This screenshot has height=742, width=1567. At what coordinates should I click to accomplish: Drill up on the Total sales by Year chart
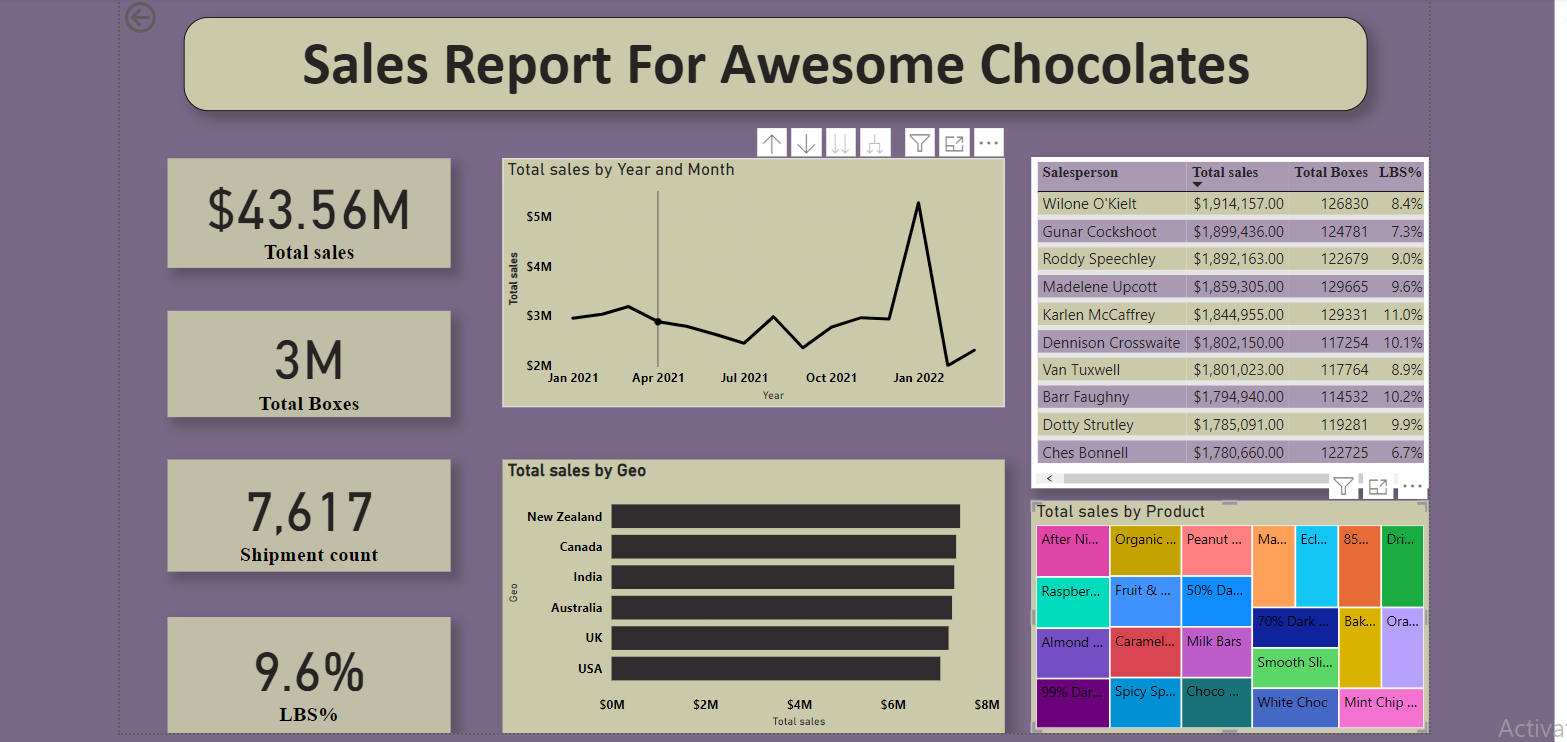tap(772, 142)
